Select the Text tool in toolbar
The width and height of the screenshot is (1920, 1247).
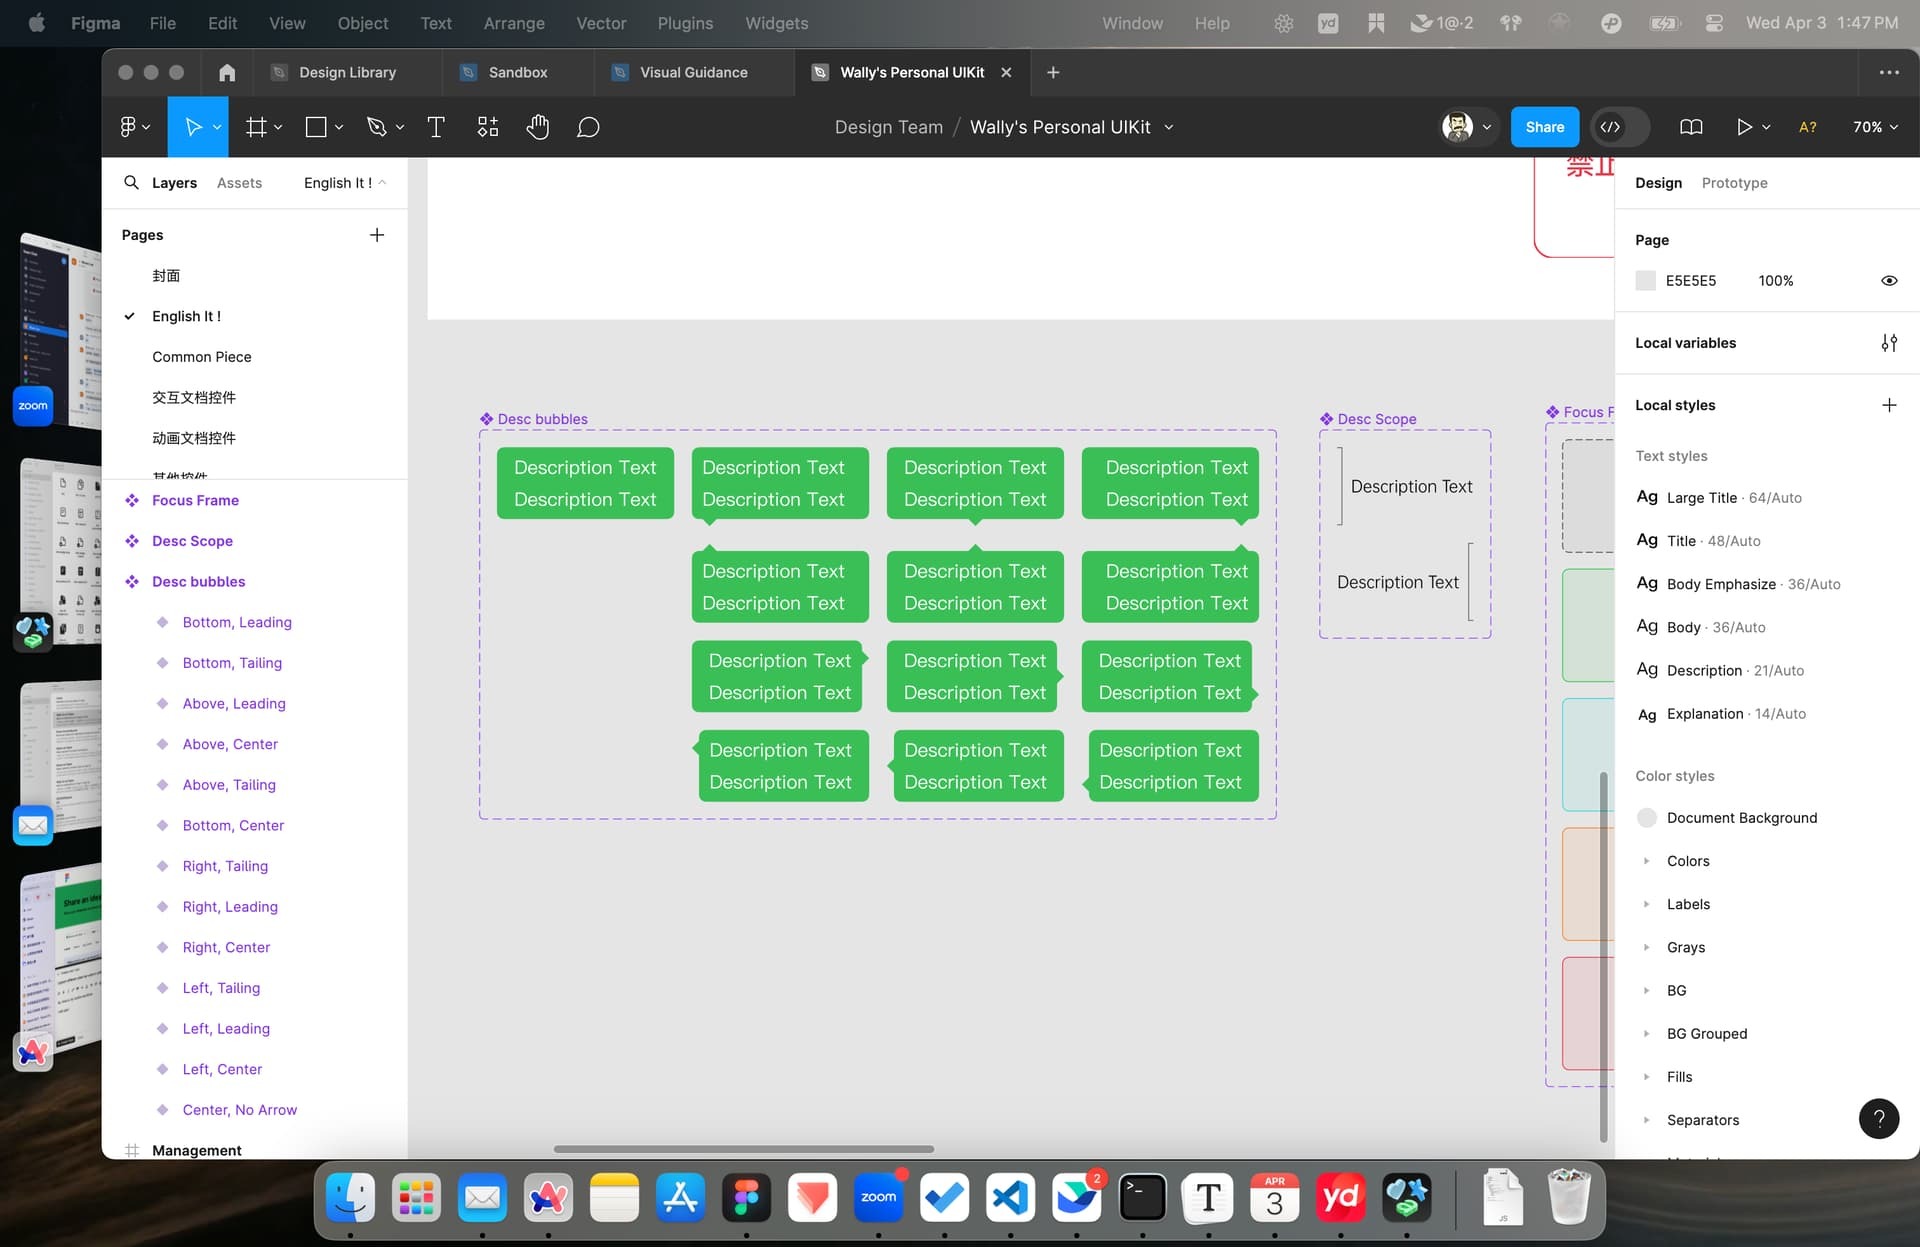click(x=435, y=127)
